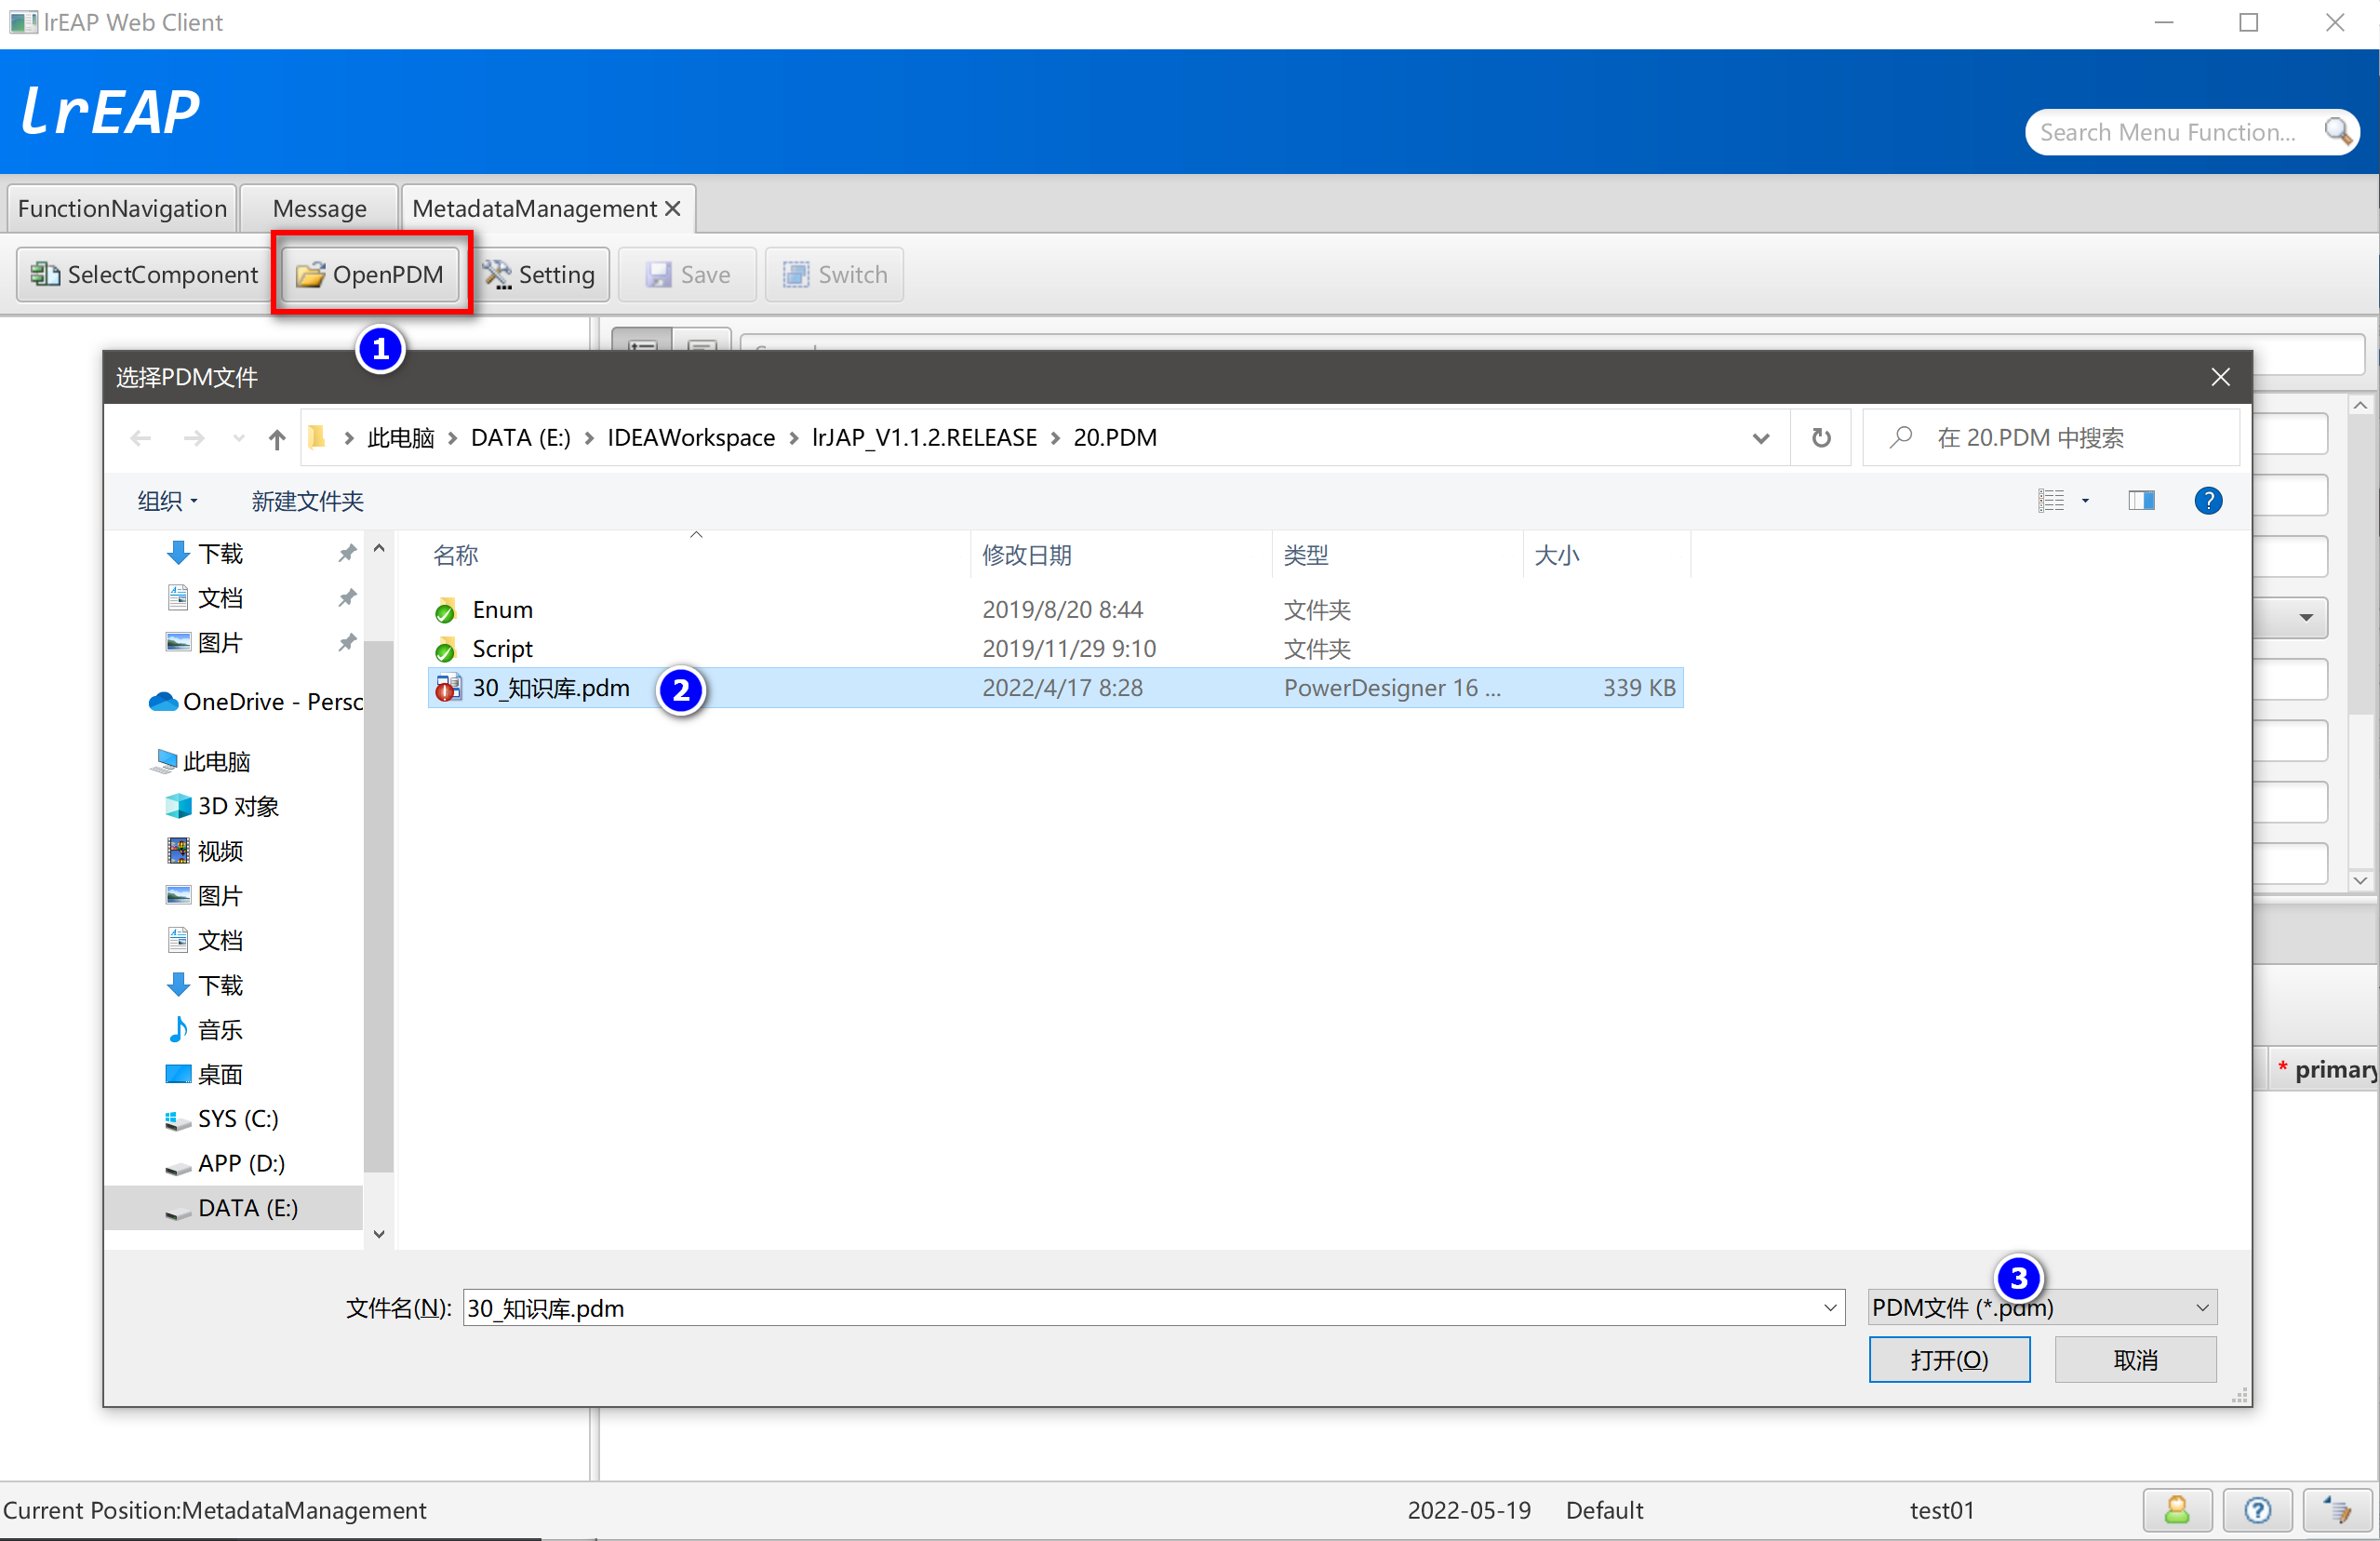
Task: Toggle the preview pane icon
Action: coord(2141,501)
